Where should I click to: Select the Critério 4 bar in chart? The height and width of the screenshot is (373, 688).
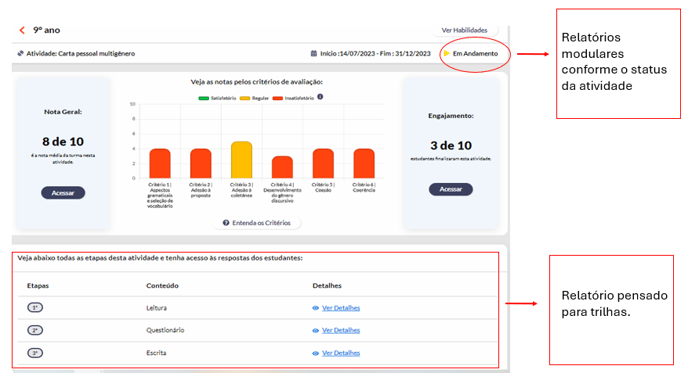click(282, 167)
